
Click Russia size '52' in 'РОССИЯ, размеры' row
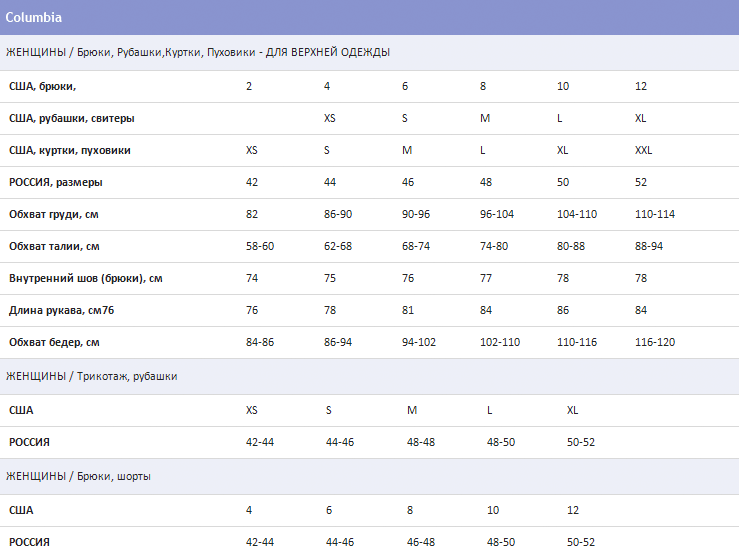[x=640, y=182]
